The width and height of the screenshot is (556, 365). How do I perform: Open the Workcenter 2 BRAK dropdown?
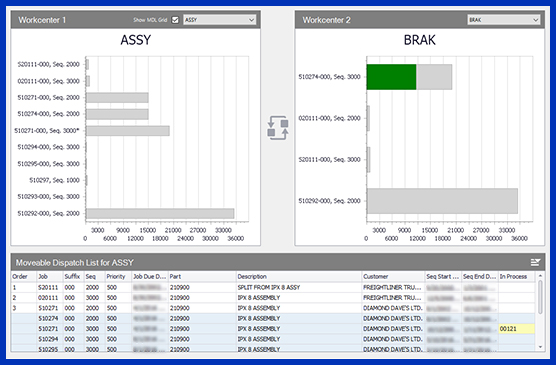[504, 20]
